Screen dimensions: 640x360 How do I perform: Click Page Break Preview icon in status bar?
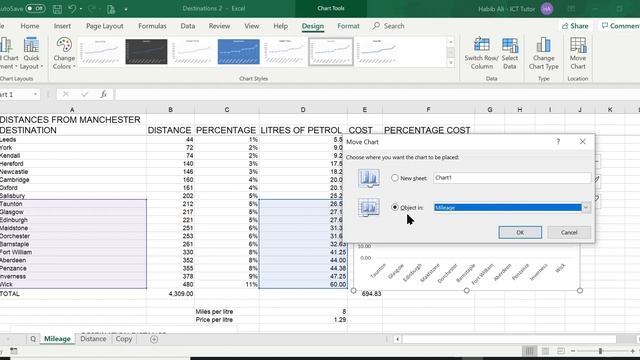click(561, 351)
